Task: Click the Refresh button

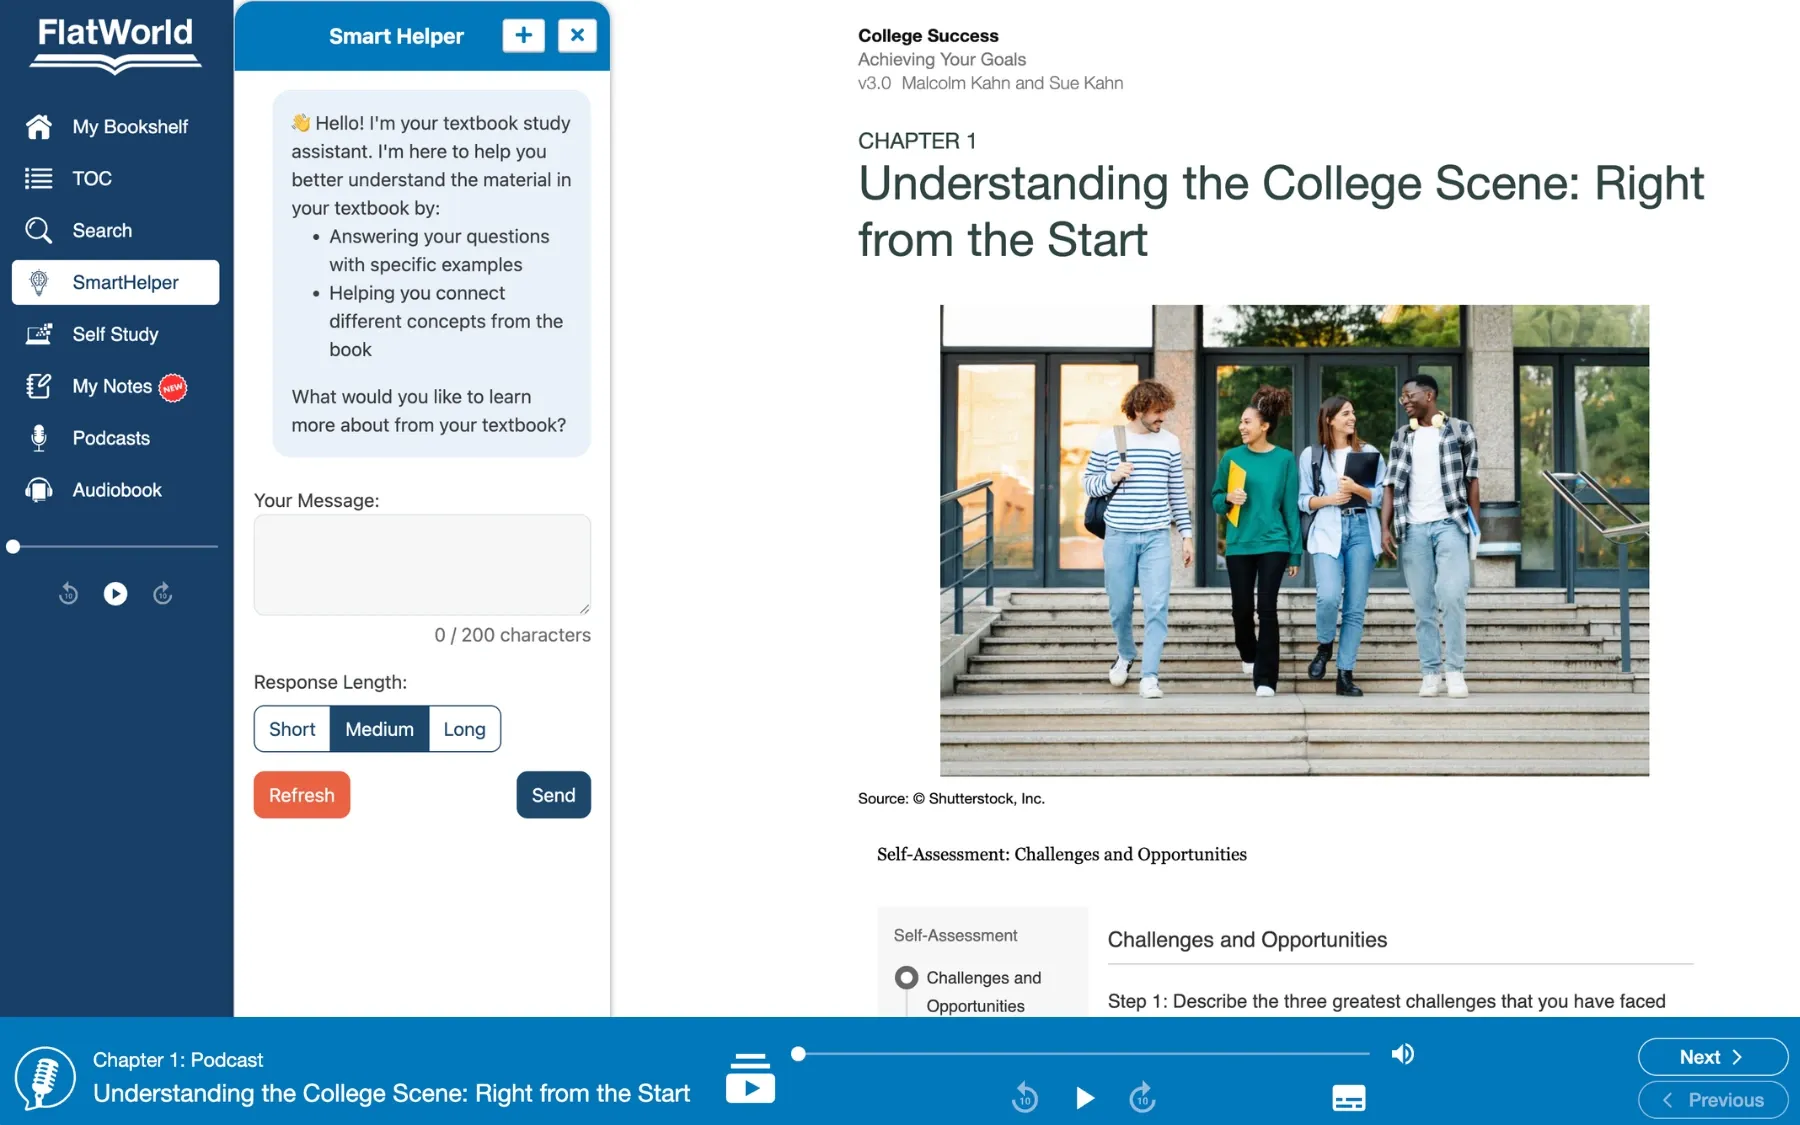Action: pos(302,795)
